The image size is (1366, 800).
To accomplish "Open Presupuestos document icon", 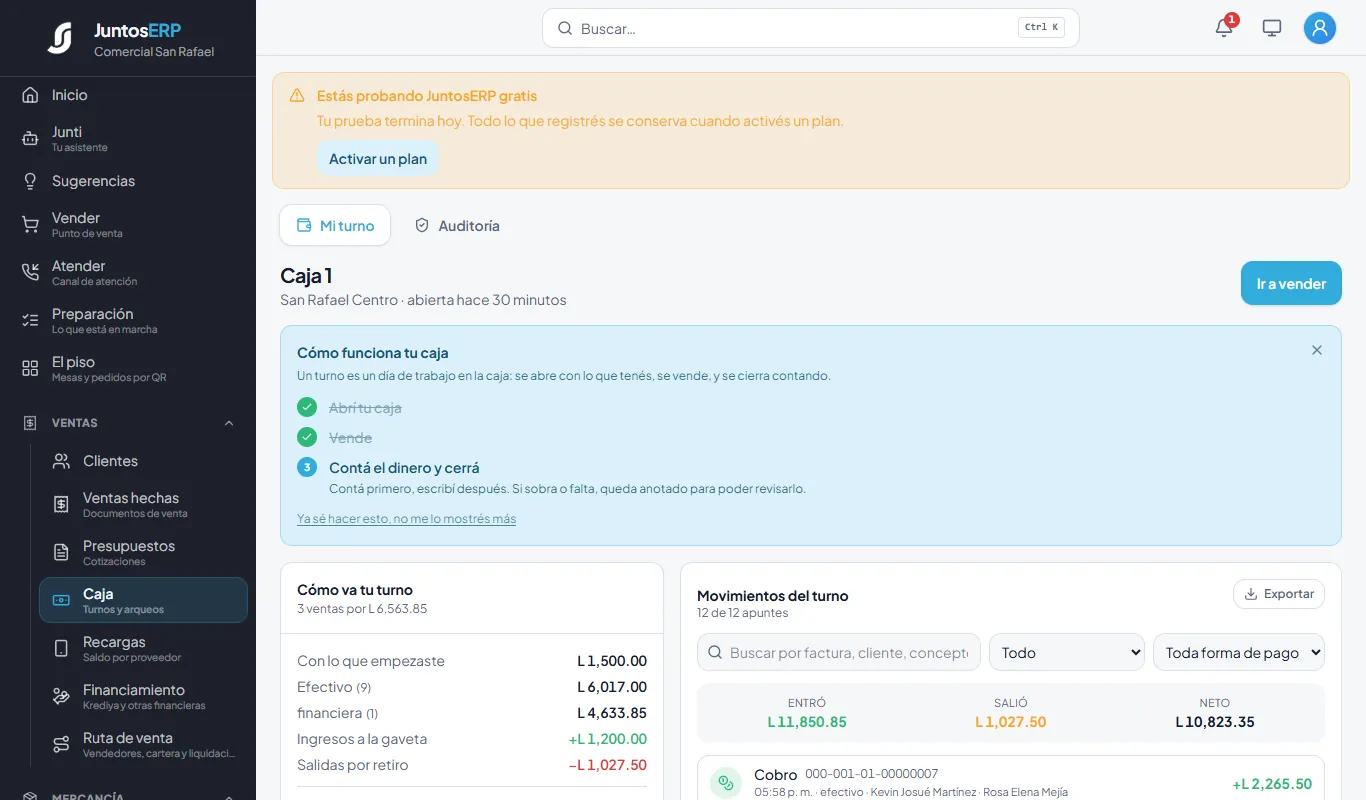I will [x=61, y=553].
